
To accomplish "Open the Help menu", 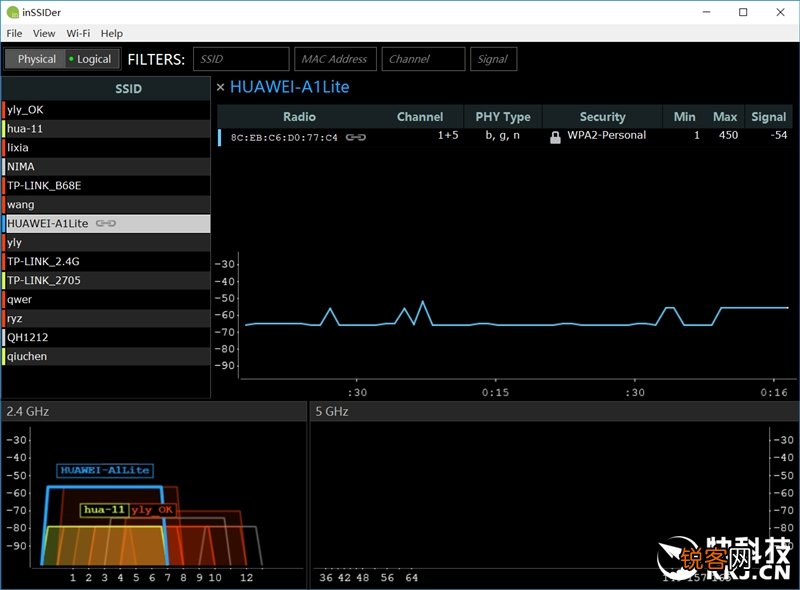I will pos(112,33).
